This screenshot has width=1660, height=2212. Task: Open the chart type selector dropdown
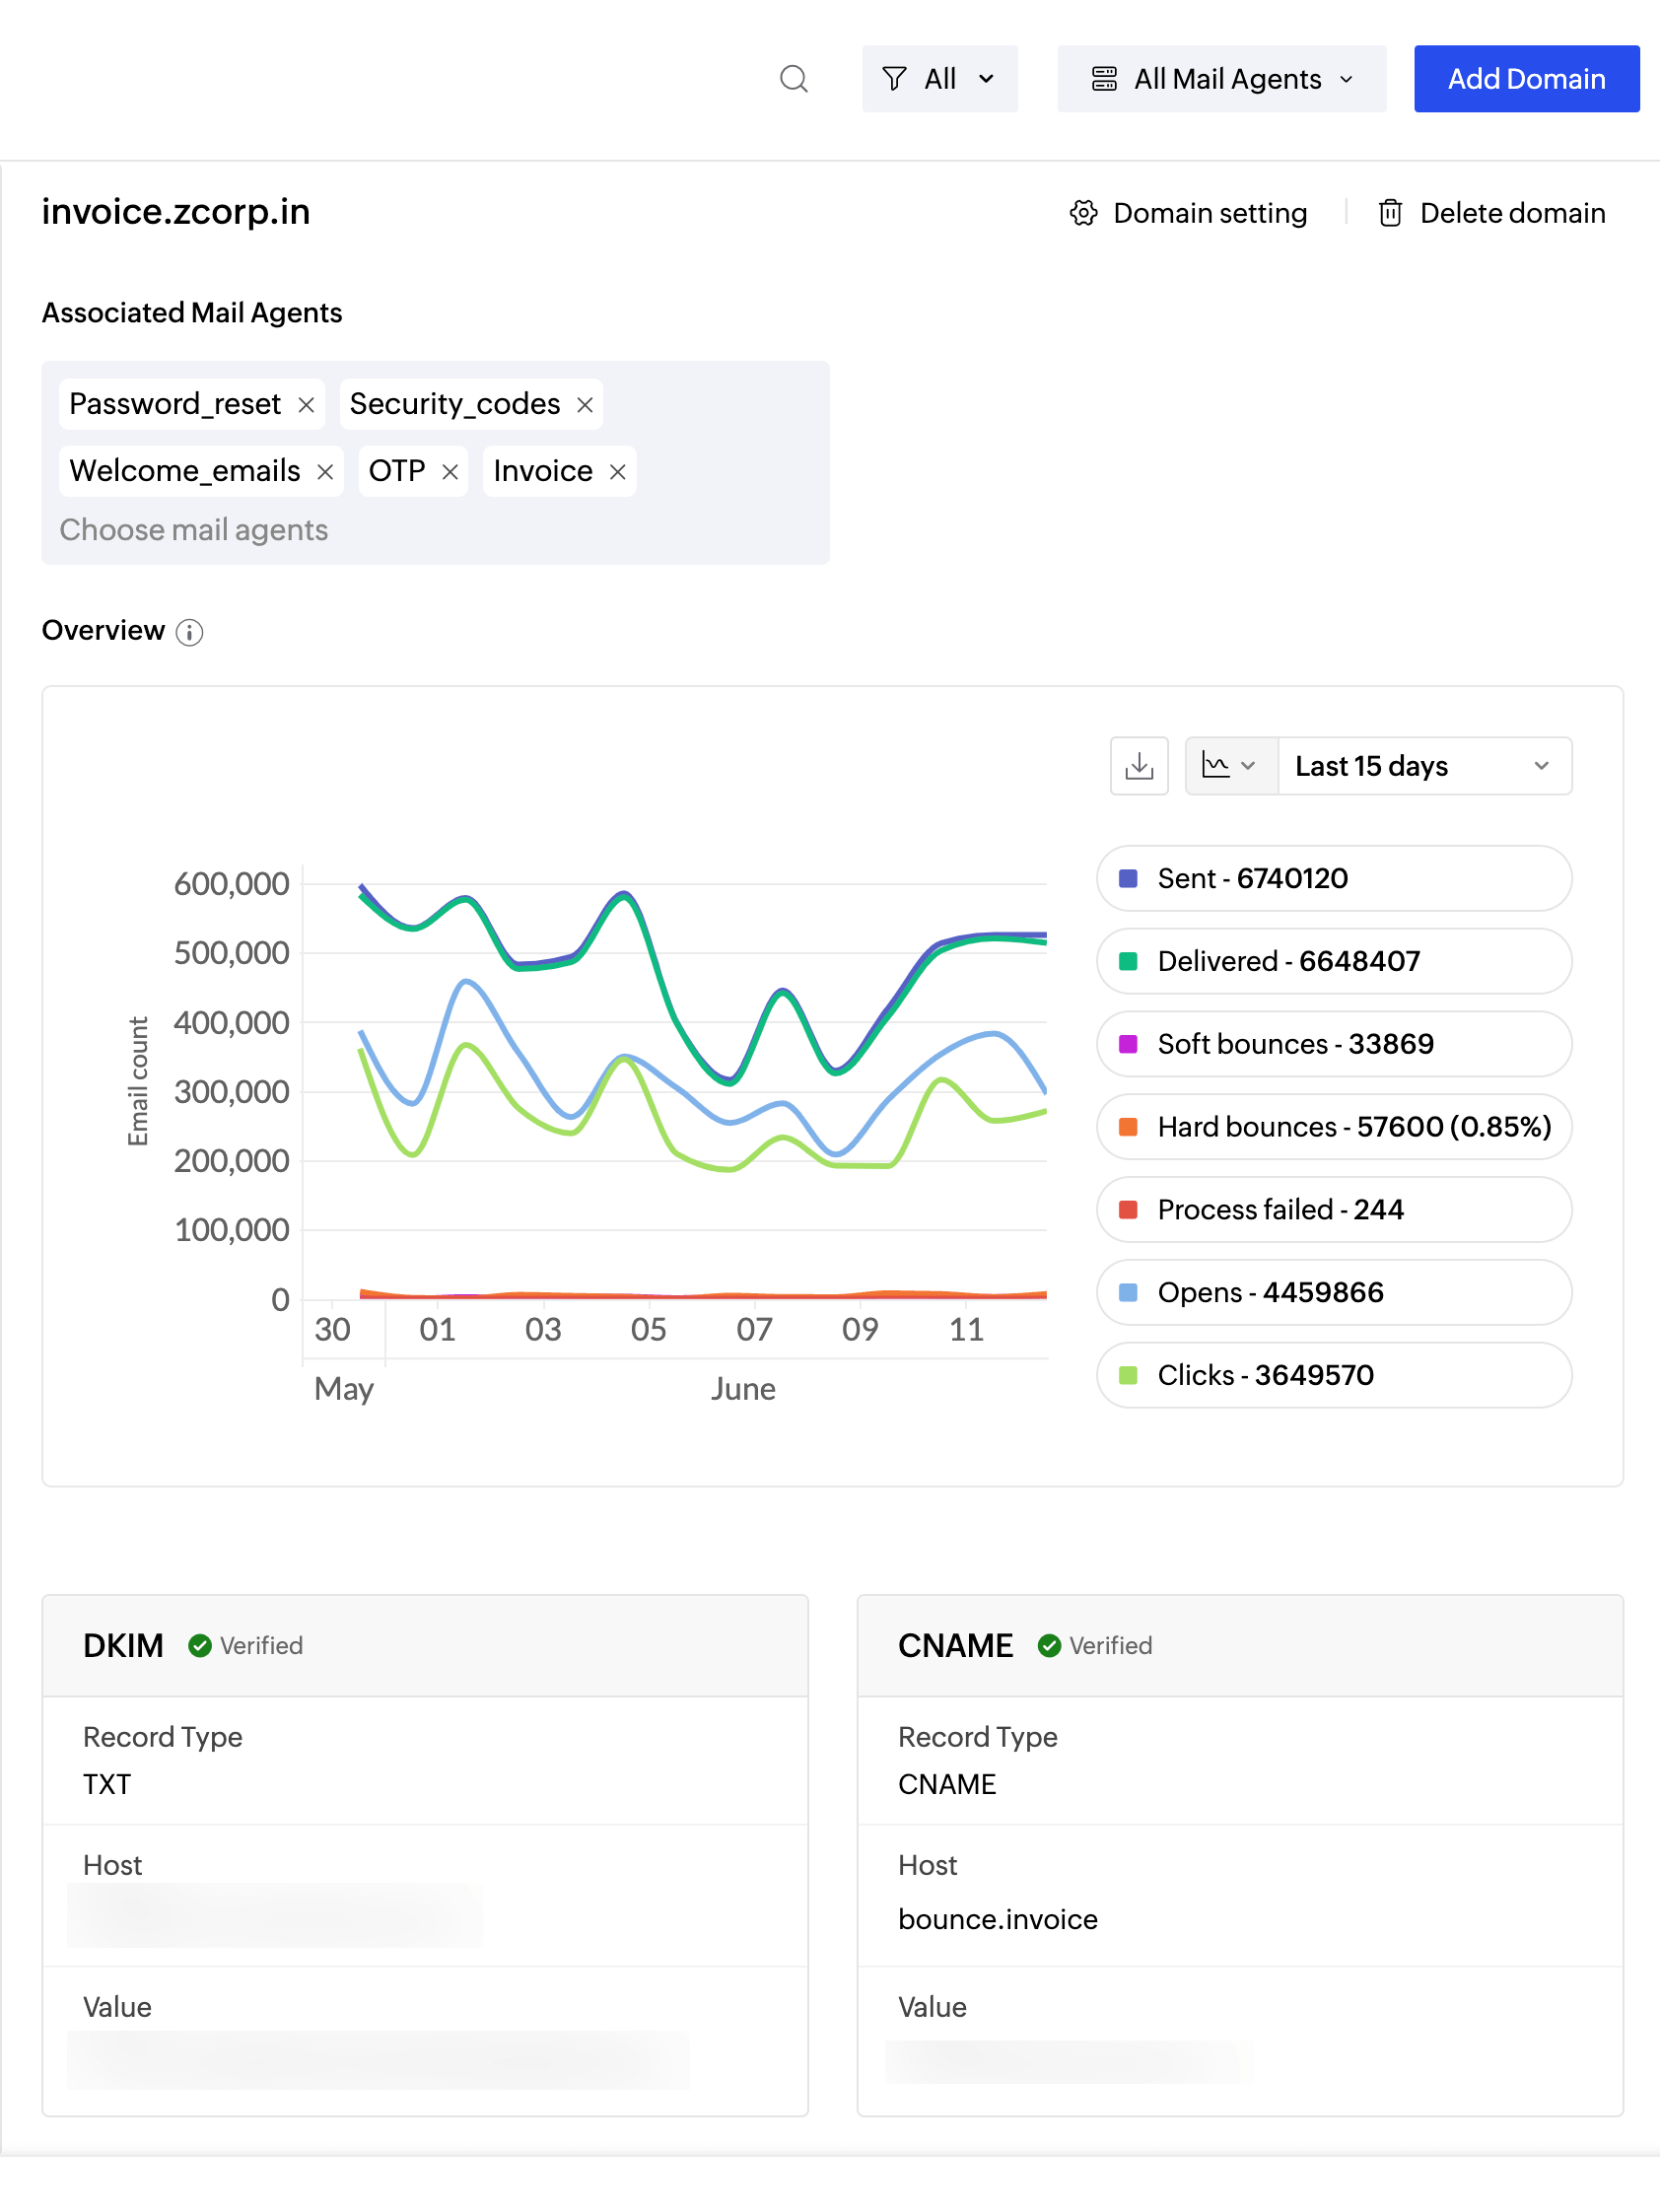click(1230, 766)
